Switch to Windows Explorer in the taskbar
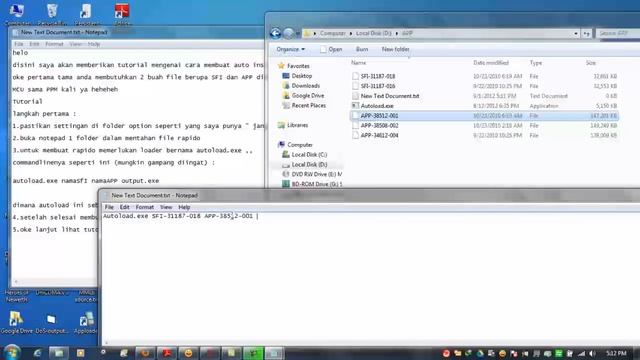This screenshot has height=360, width=640. pyautogui.click(x=59, y=353)
